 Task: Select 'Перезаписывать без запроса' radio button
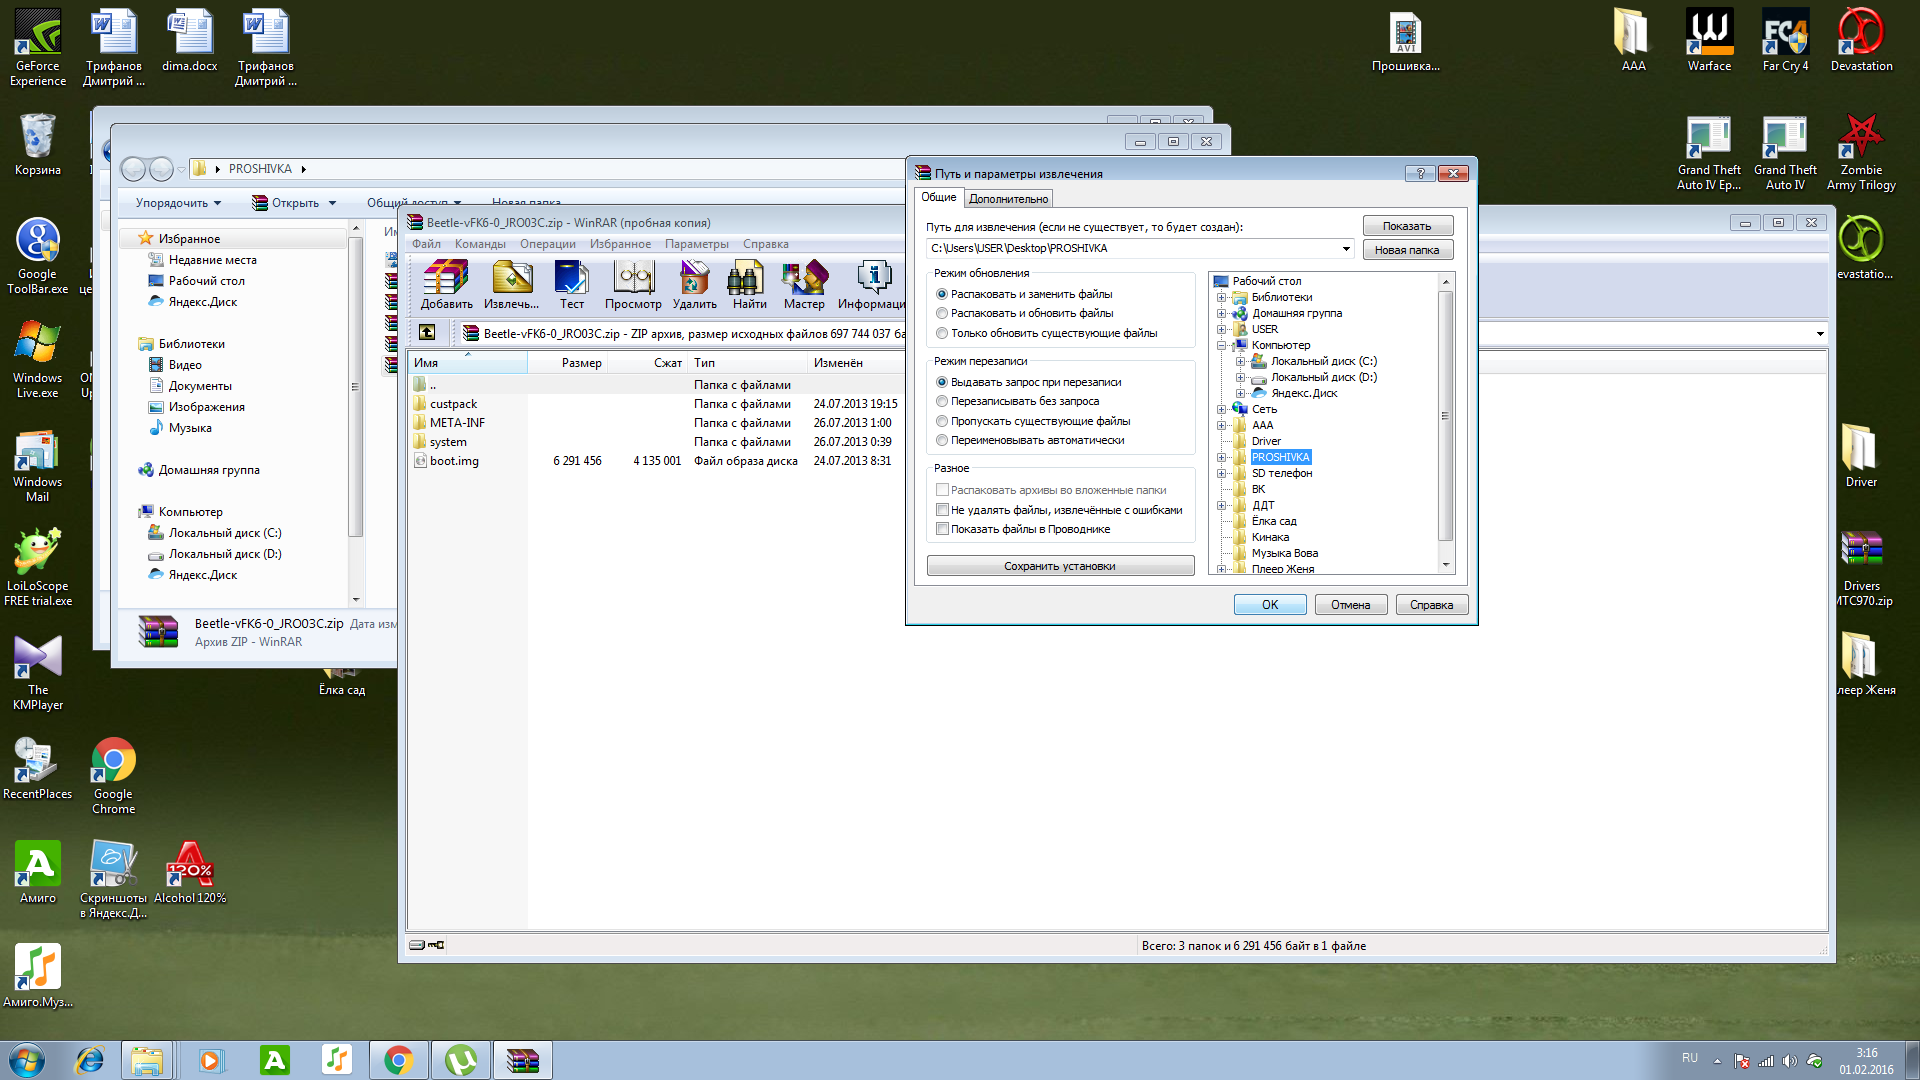942,402
